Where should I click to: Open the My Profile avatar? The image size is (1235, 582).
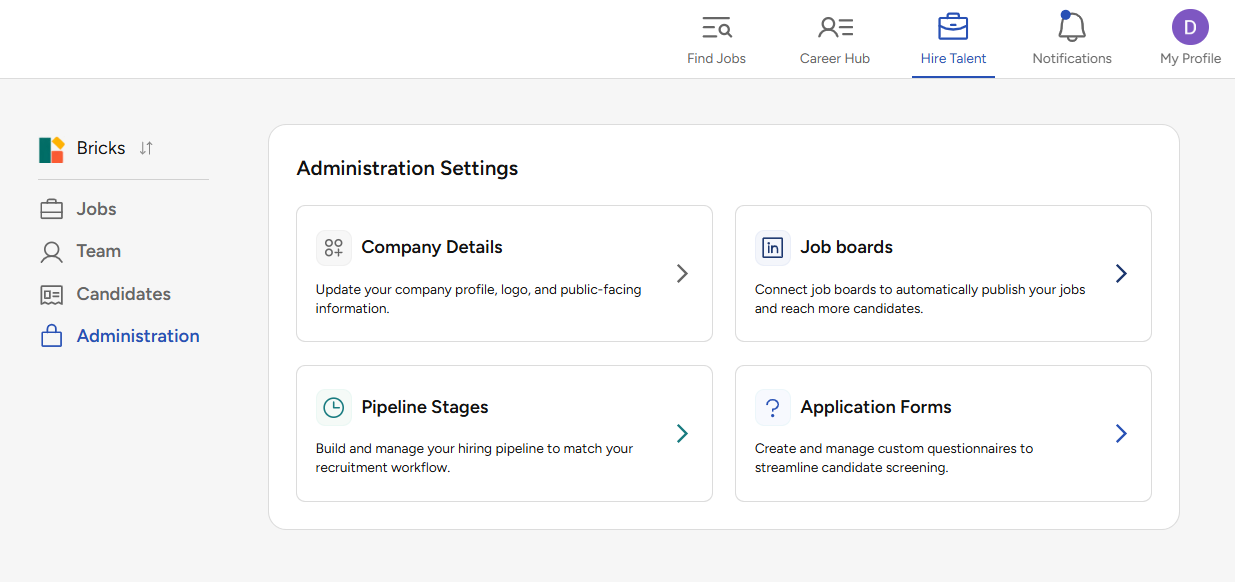[x=1190, y=28]
